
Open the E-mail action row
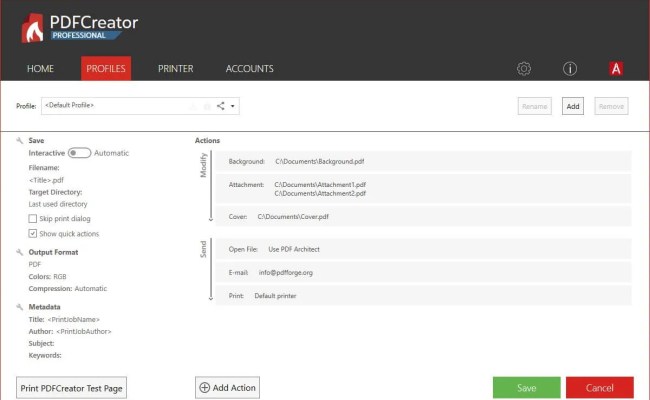pyautogui.click(x=423, y=272)
